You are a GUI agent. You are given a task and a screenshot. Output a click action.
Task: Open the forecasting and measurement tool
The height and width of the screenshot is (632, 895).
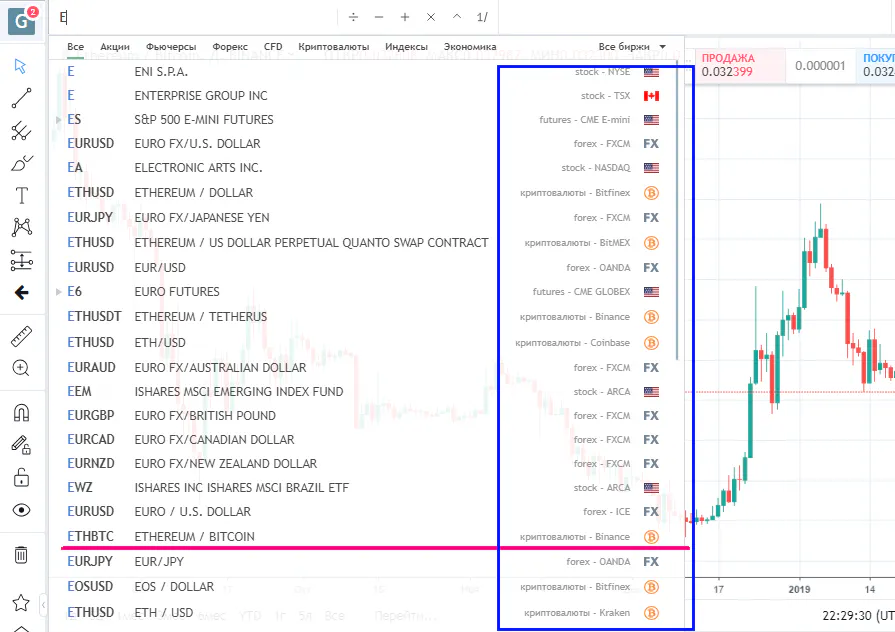point(22,260)
